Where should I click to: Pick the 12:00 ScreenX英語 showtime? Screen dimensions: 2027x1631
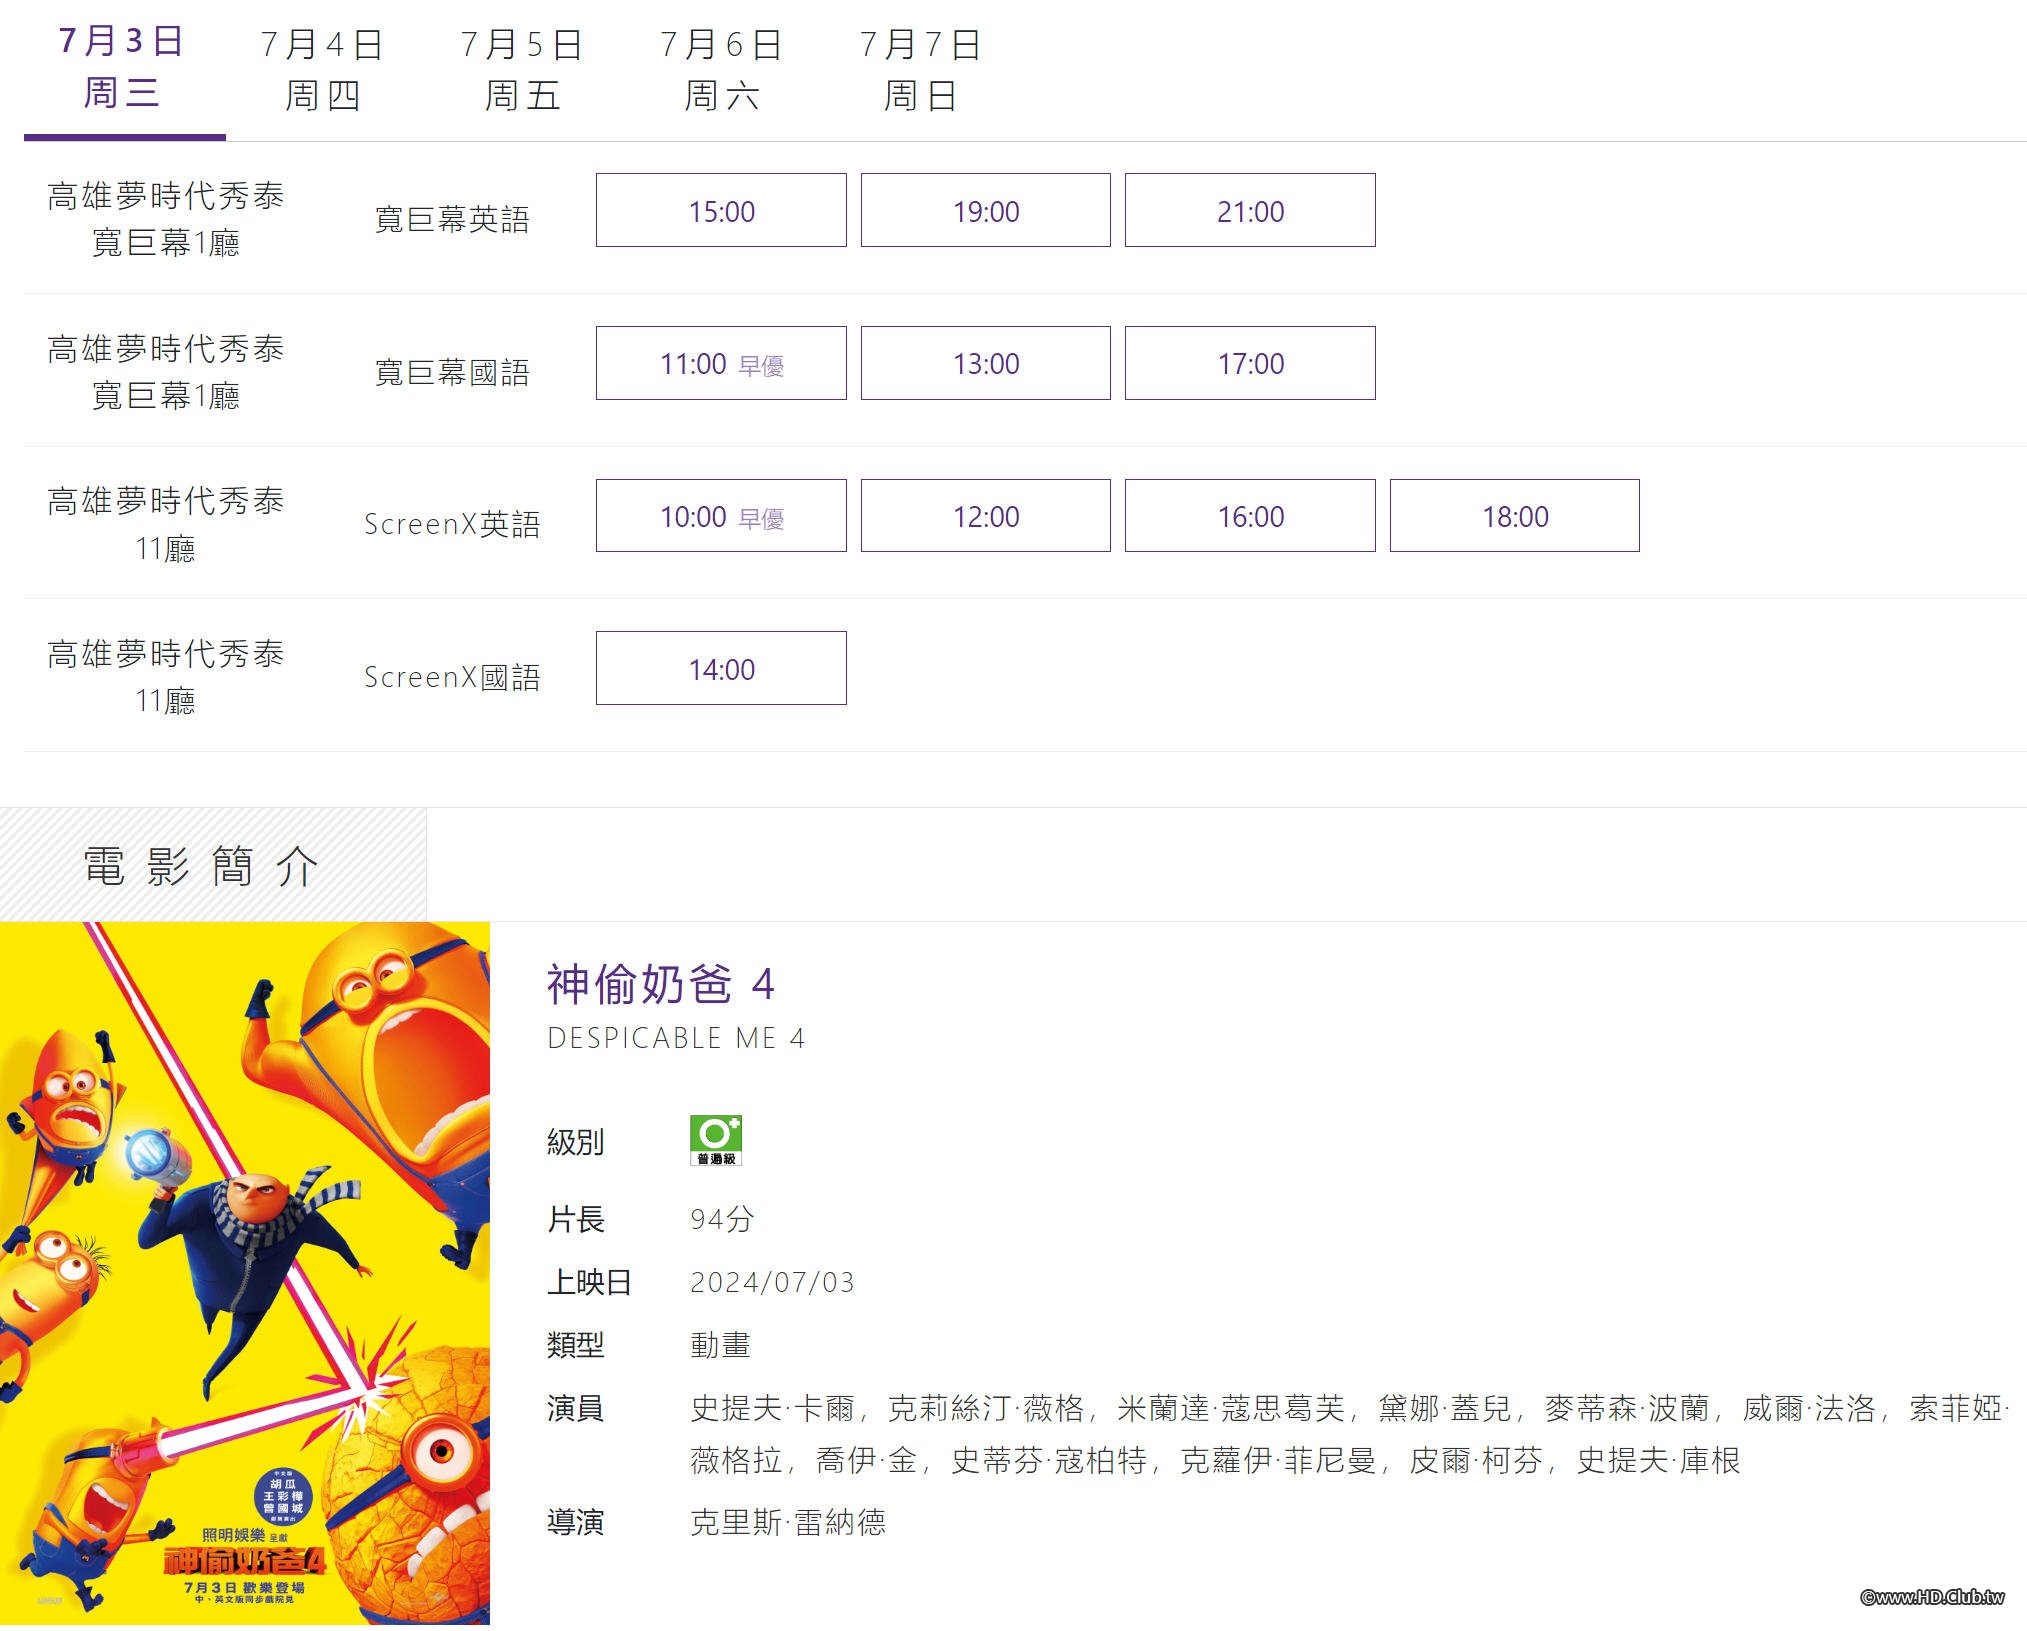pos(986,516)
